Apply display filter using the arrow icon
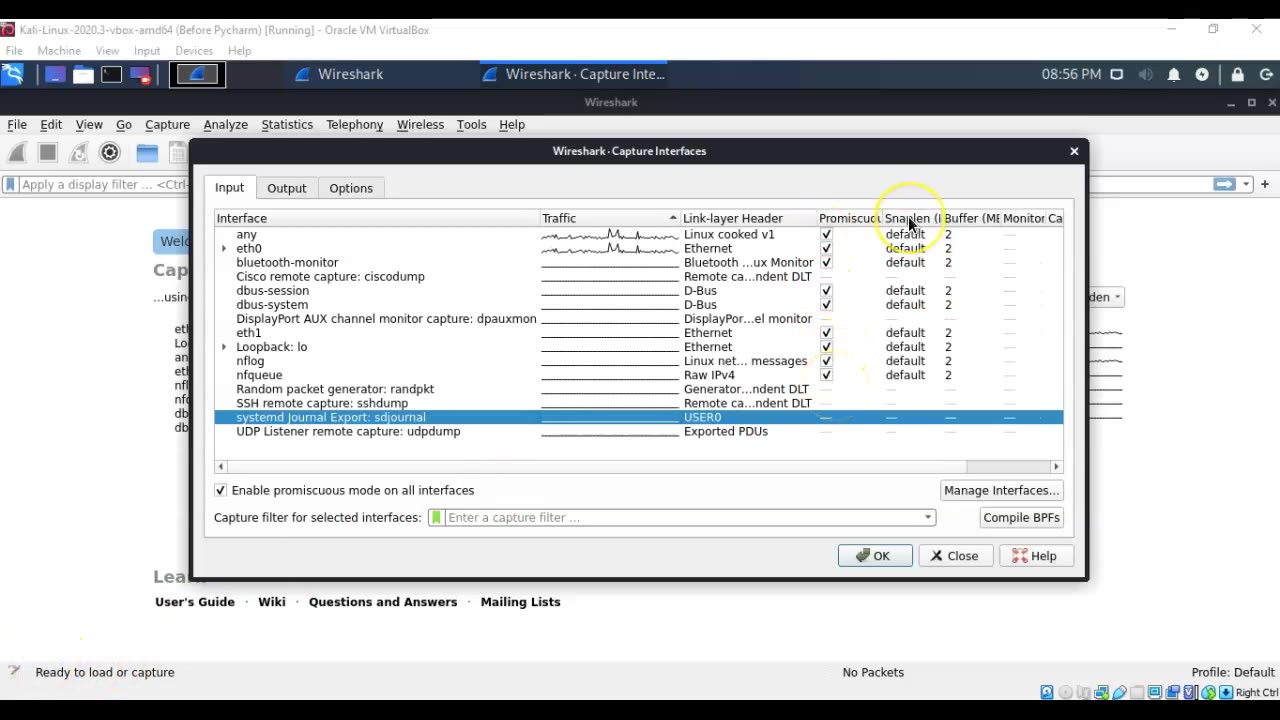Screen dimensions: 1280x720 tap(1224, 184)
